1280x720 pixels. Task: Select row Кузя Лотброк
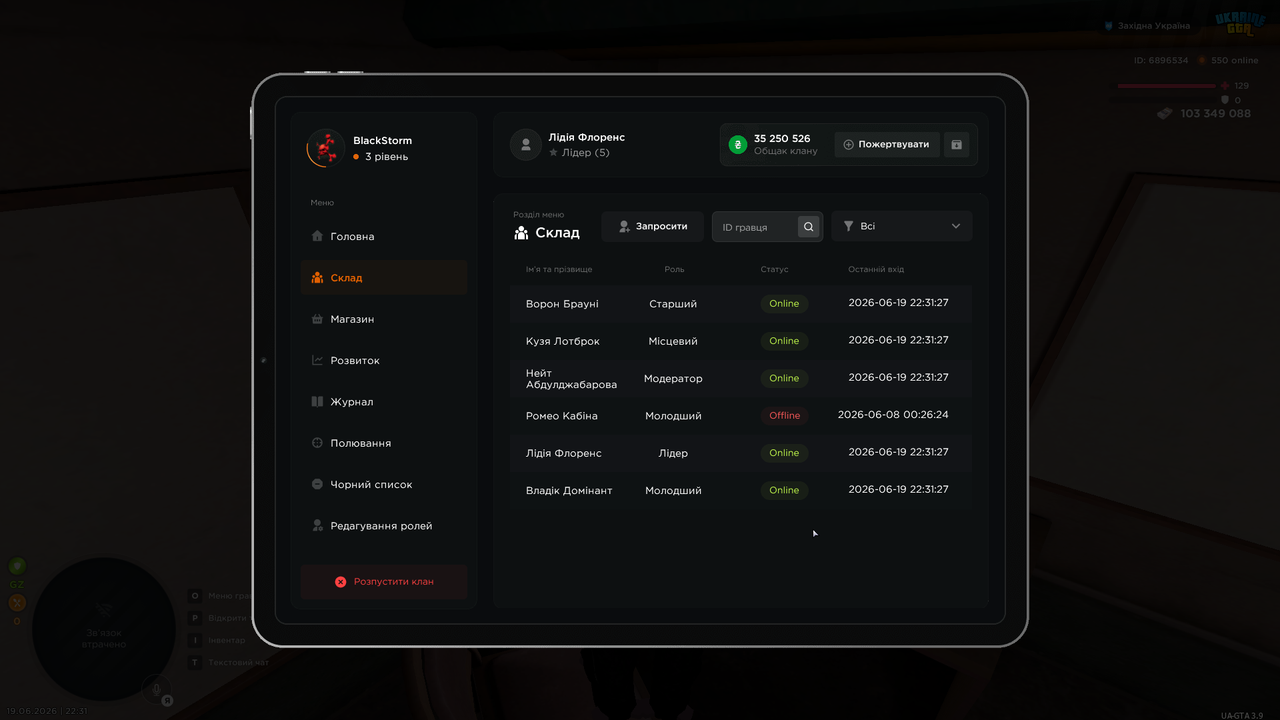click(x=741, y=341)
